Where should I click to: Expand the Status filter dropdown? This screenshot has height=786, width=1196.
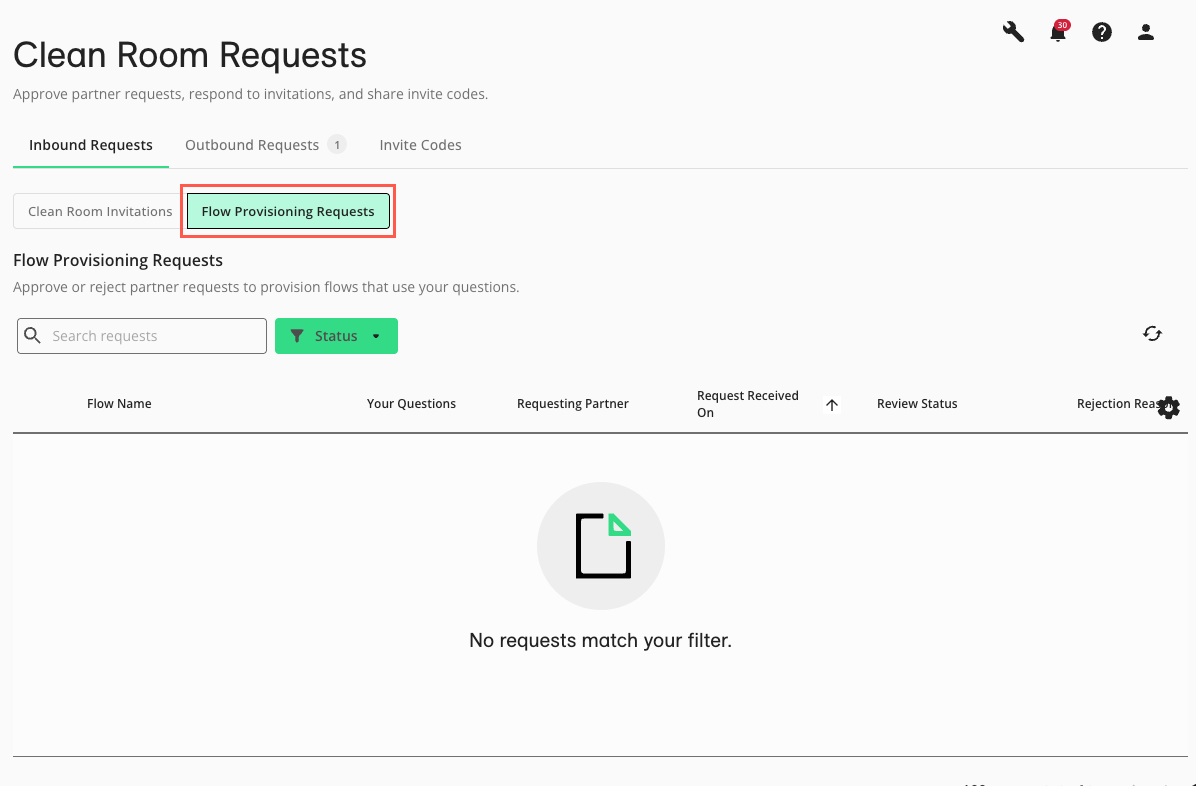336,336
